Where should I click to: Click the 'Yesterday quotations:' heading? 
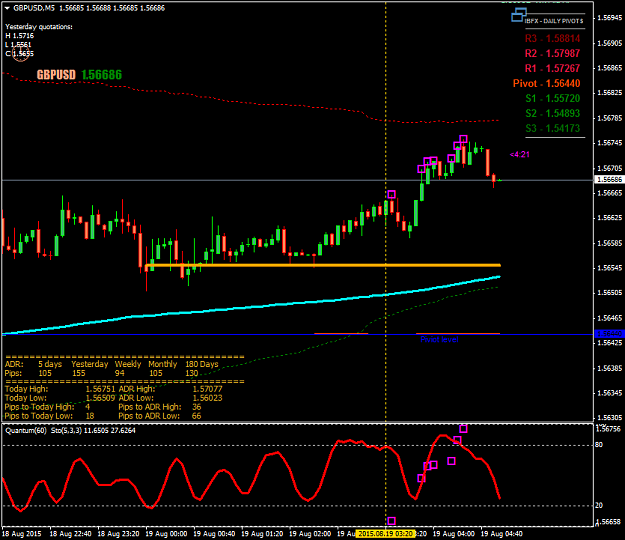[39, 27]
